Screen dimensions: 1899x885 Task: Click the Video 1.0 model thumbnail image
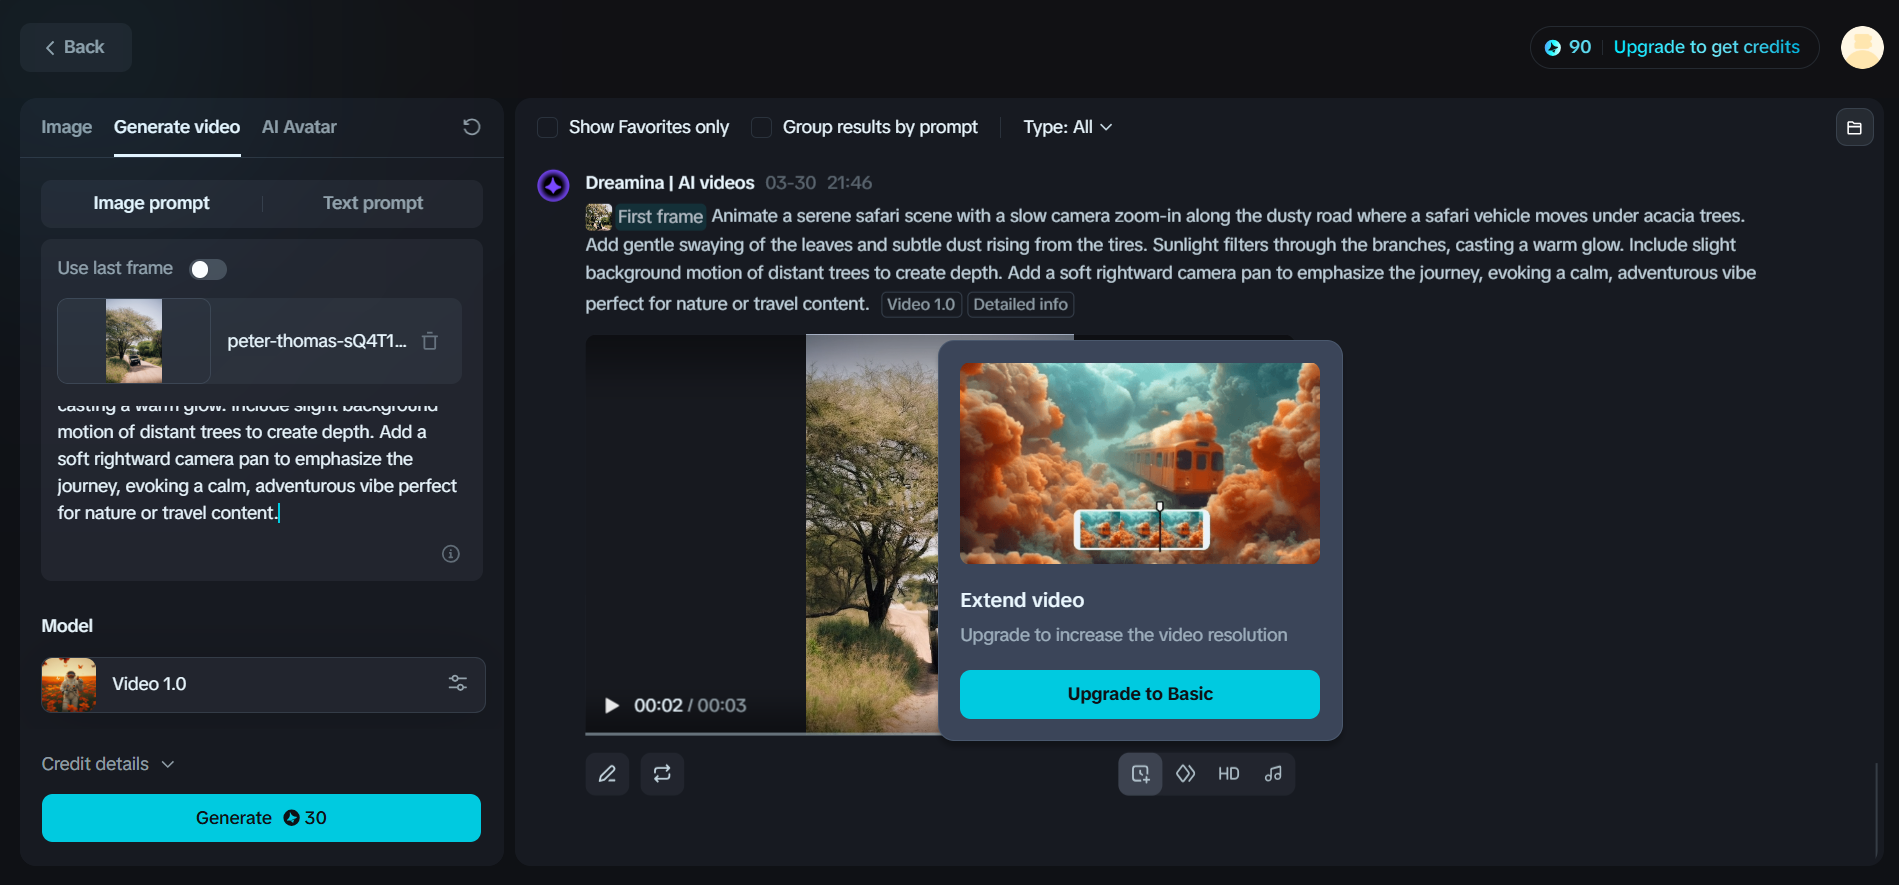69,685
